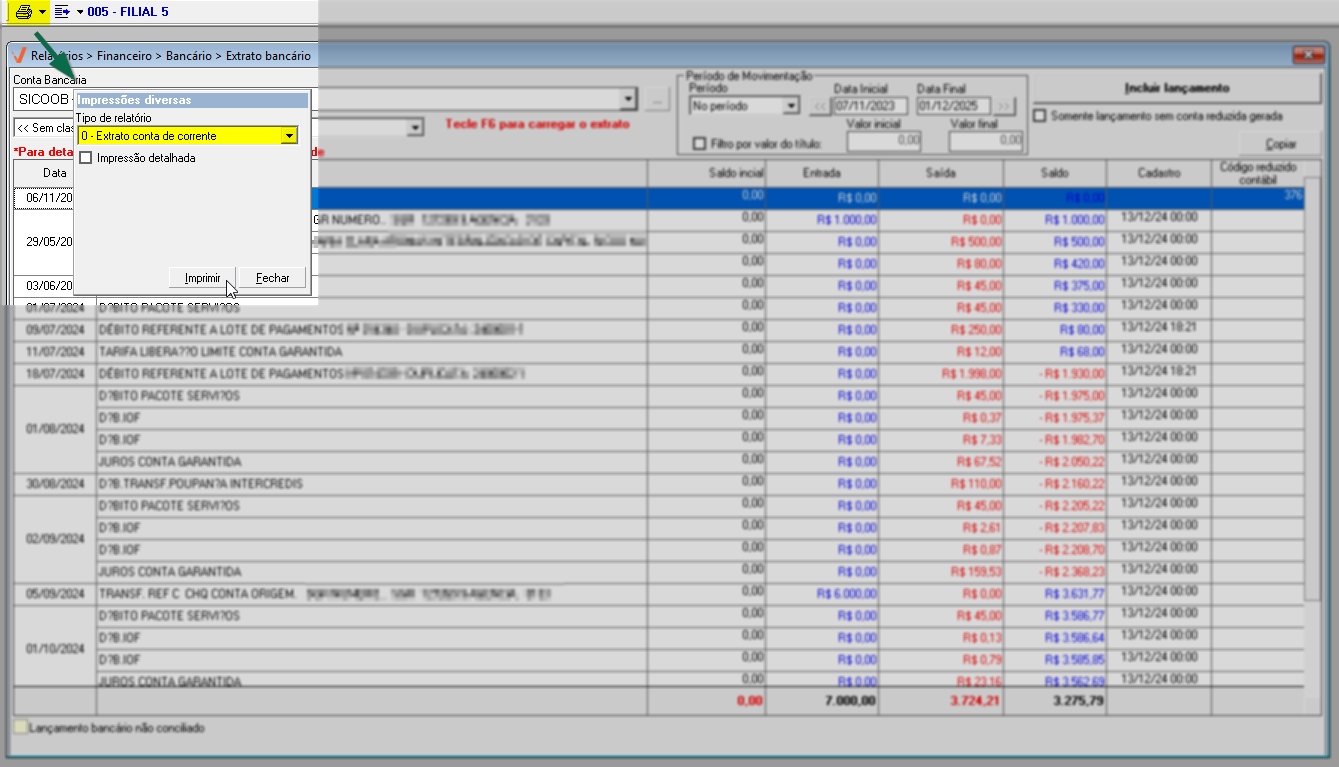Click the branch list icon beside FILIAL 5
Viewport: 1339px width, 767px height.
[x=62, y=12]
